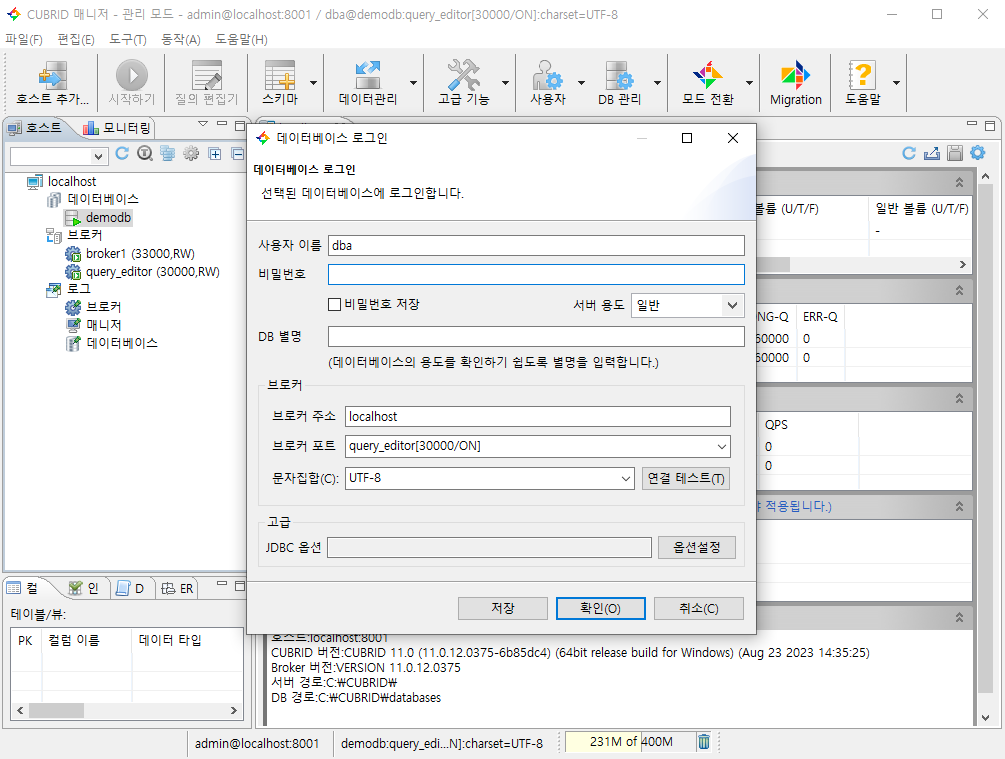The height and width of the screenshot is (759, 1005).
Task: Open the 동작(A) menu
Action: pos(180,40)
